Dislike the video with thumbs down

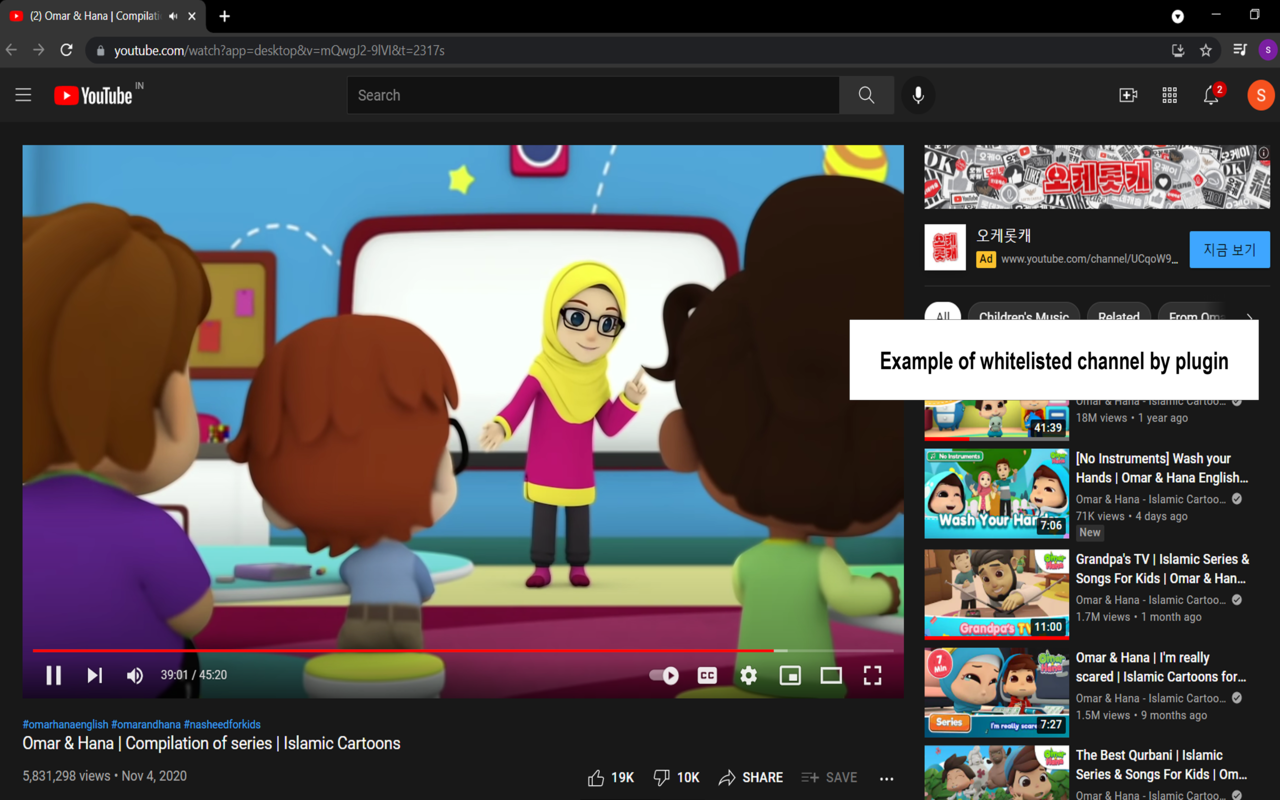pos(676,777)
